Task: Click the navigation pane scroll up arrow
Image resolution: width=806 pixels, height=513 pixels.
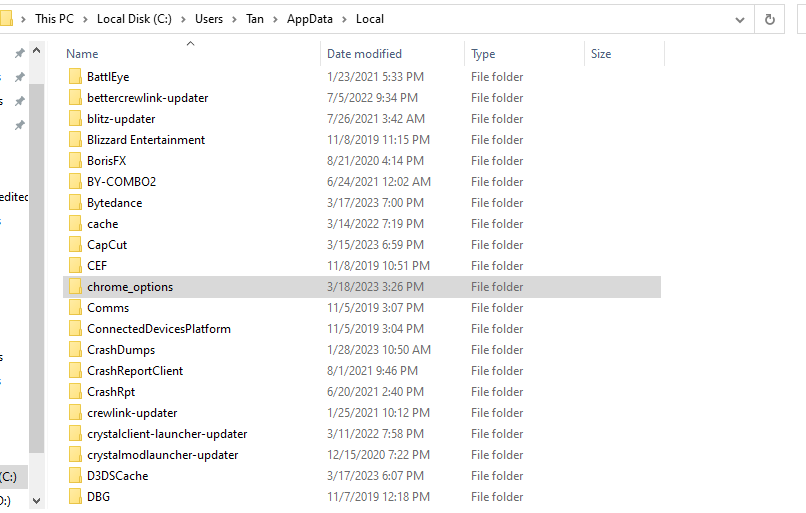Action: click(36, 50)
